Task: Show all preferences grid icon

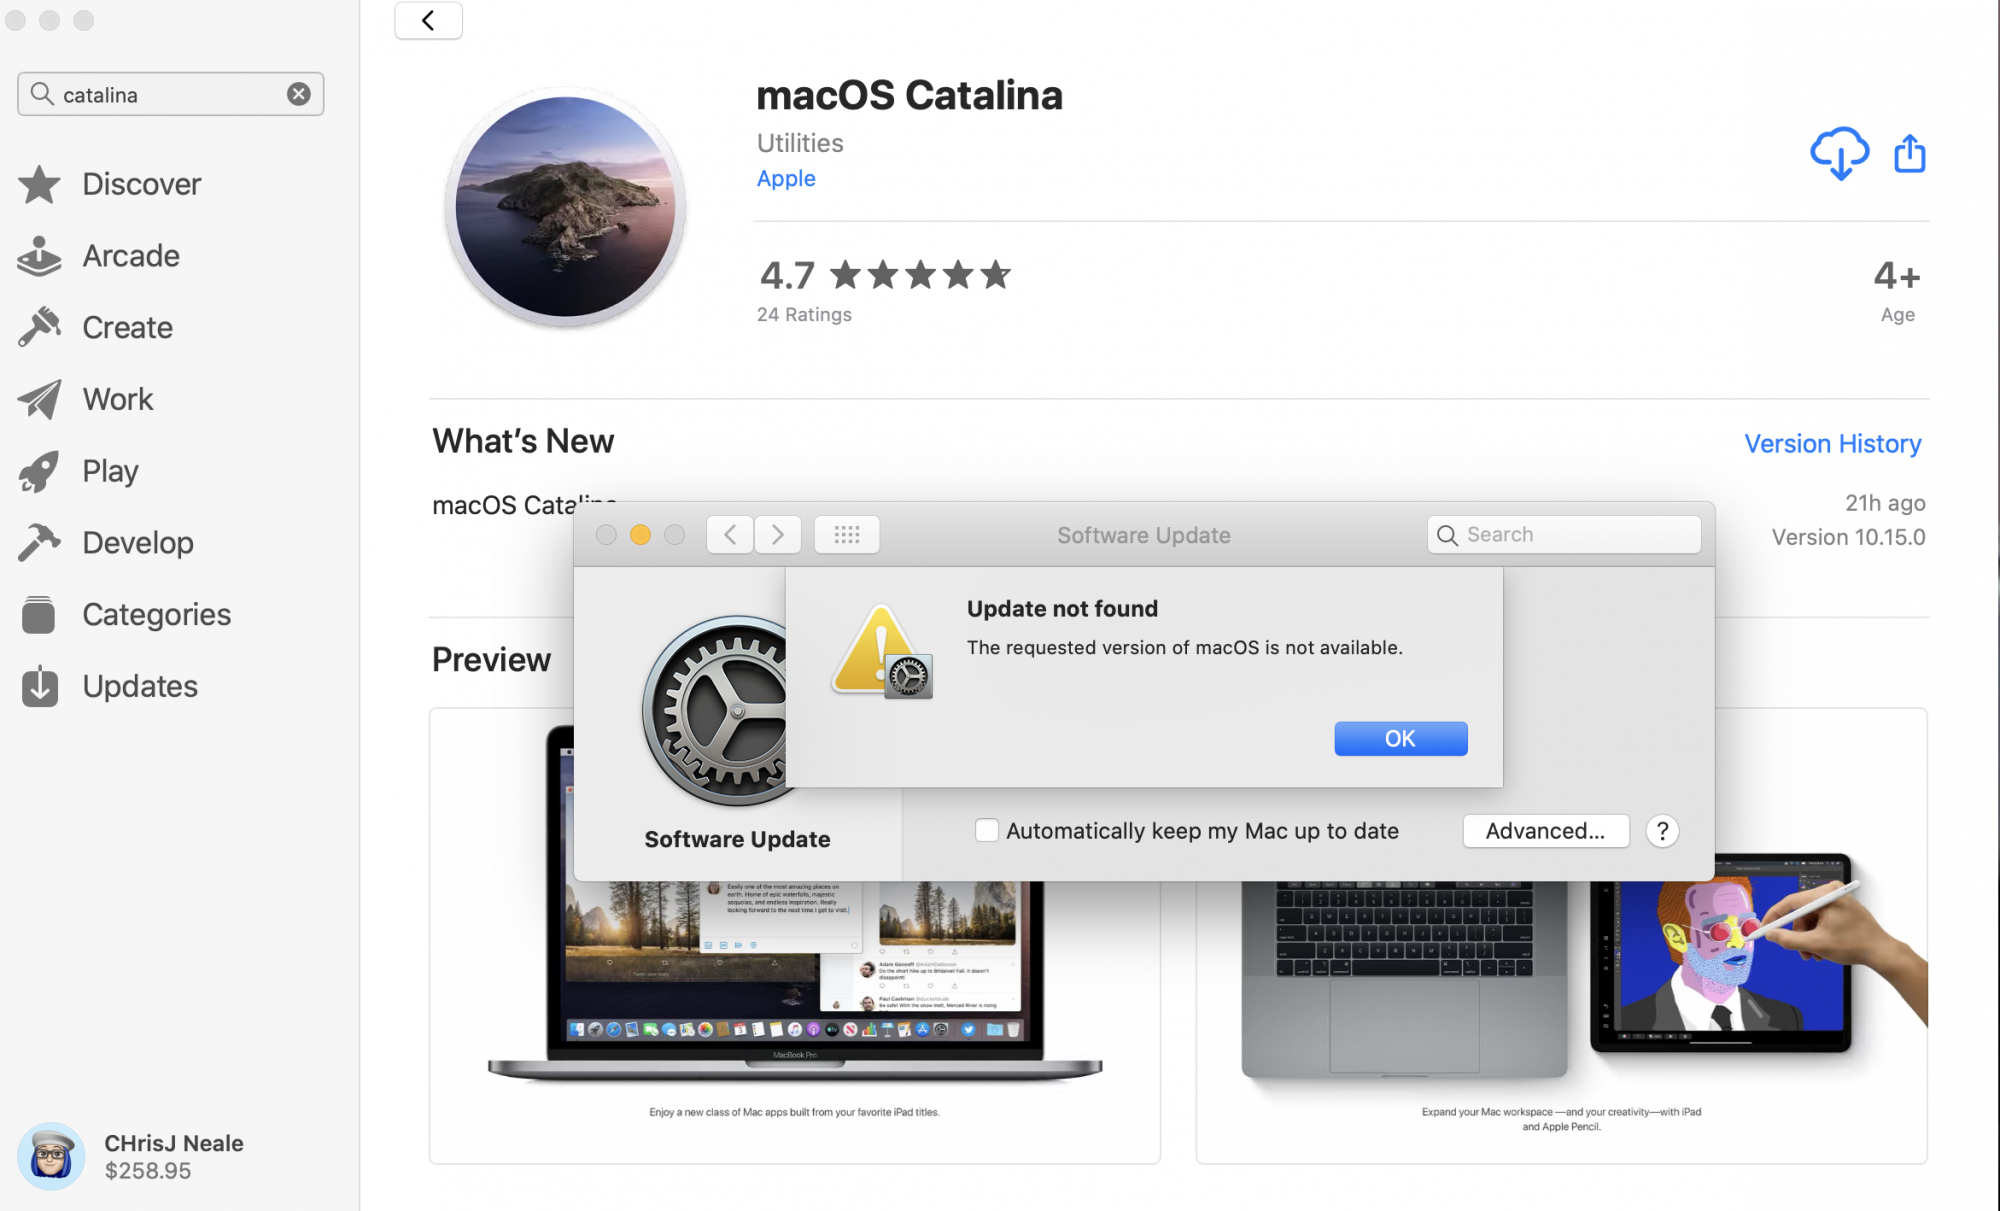Action: coord(846,535)
